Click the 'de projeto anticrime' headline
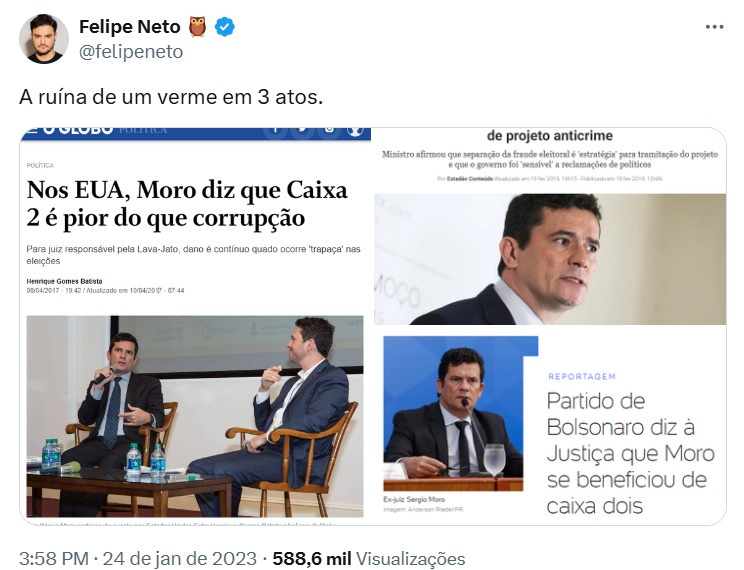This screenshot has height=570, width=744. click(550, 136)
